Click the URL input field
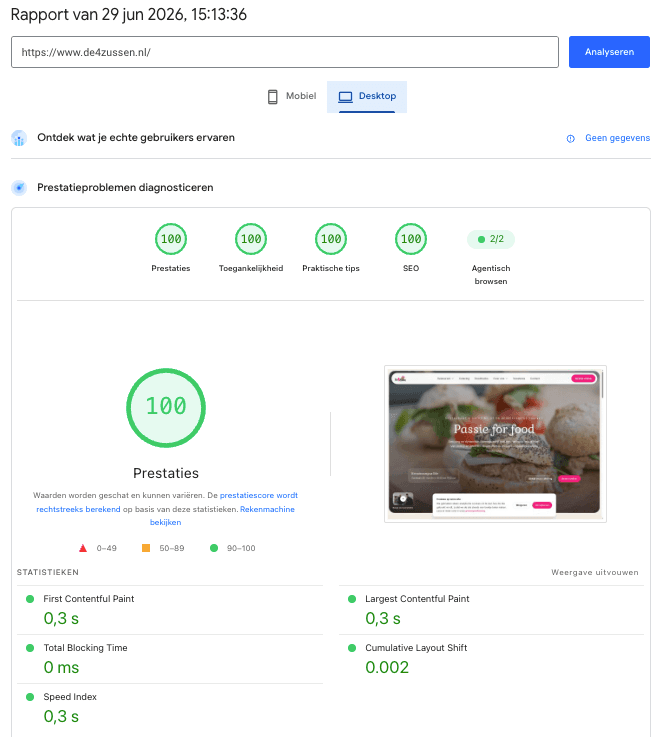Viewport: 661px width, 737px height. click(285, 52)
